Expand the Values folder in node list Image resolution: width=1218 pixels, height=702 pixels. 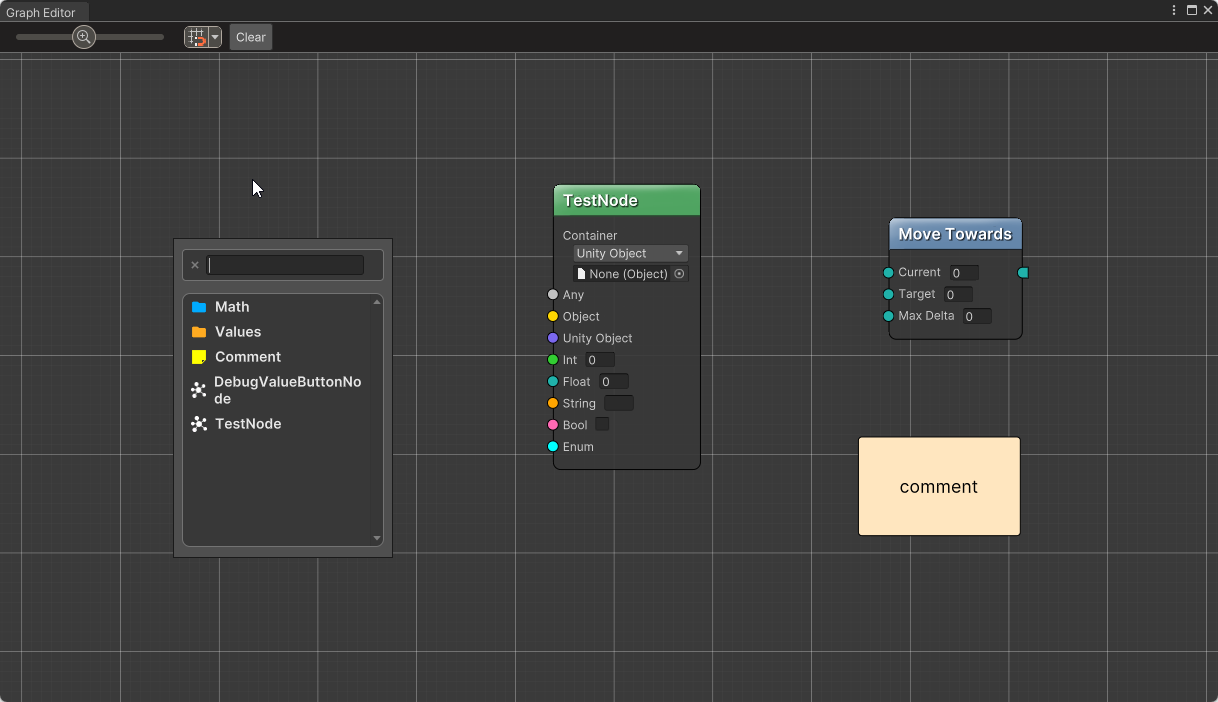(x=238, y=332)
